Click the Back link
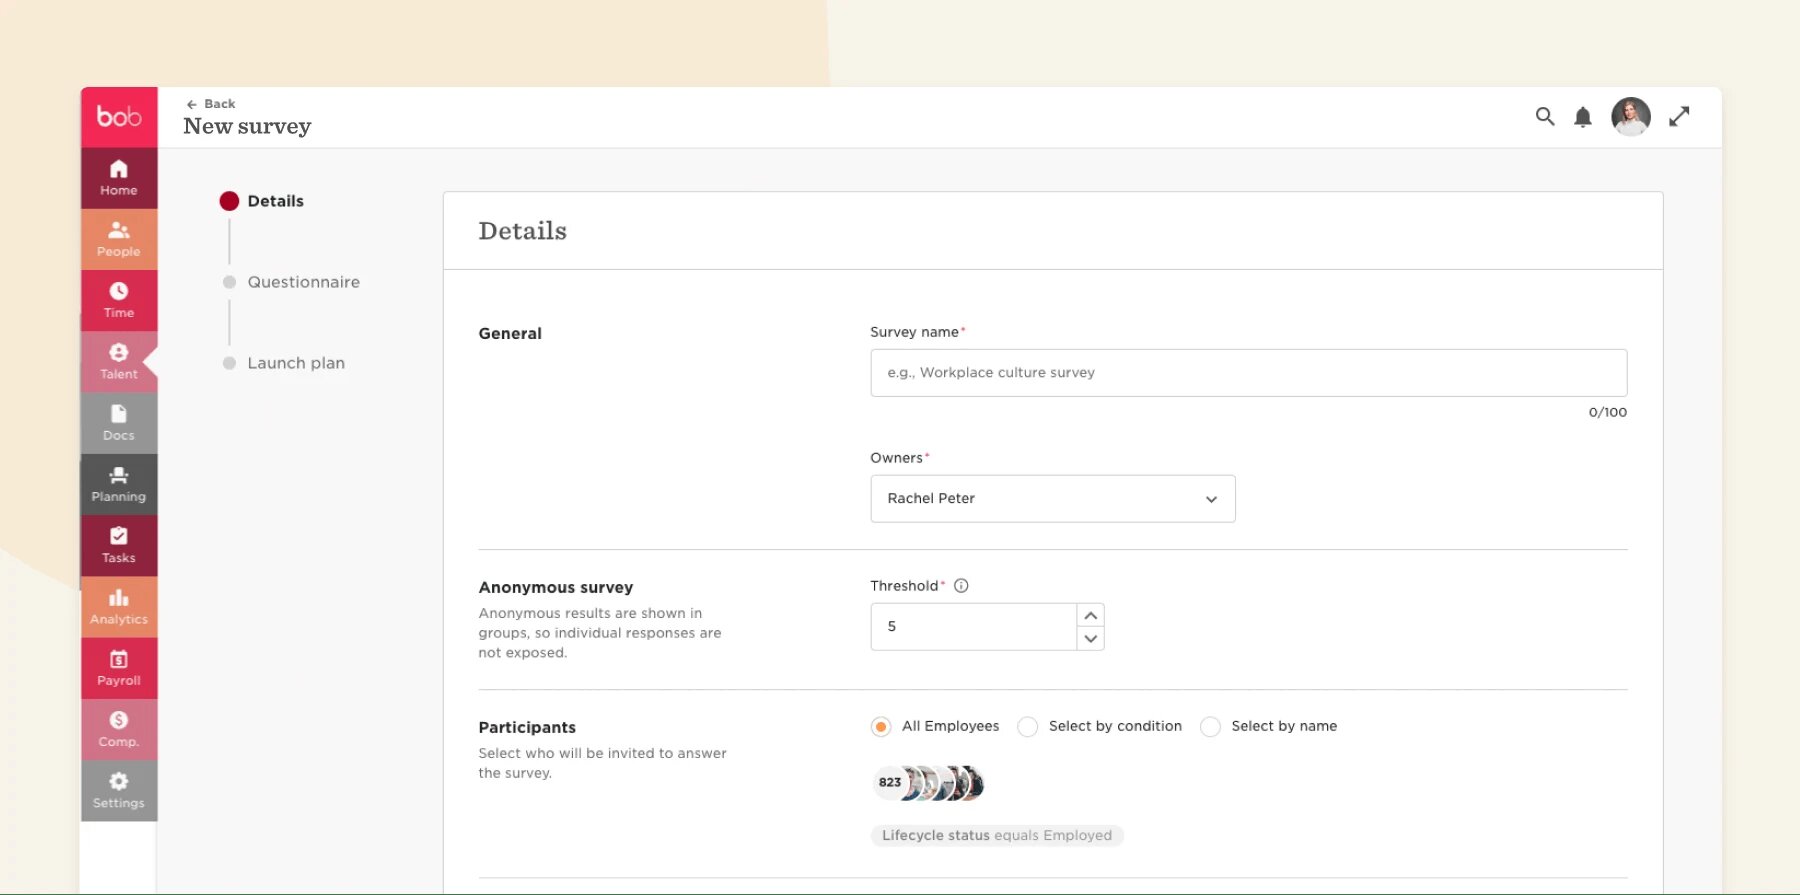Viewport: 1800px width, 895px height. tap(211, 104)
